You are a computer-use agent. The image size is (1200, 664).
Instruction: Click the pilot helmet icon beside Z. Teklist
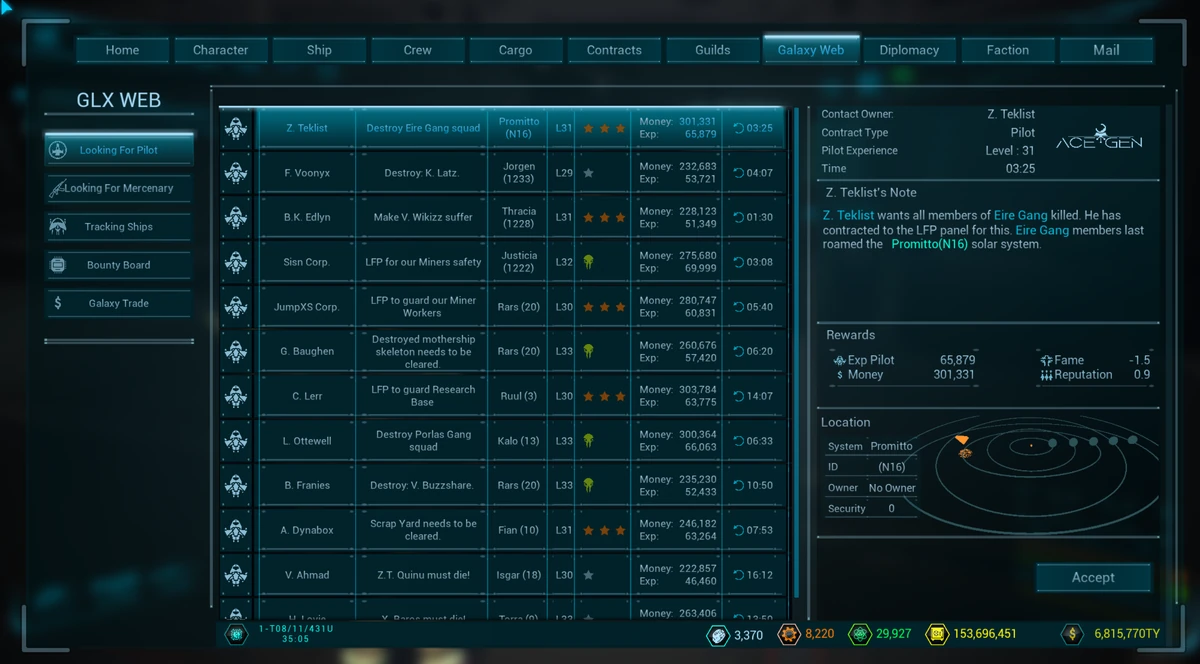click(x=236, y=127)
